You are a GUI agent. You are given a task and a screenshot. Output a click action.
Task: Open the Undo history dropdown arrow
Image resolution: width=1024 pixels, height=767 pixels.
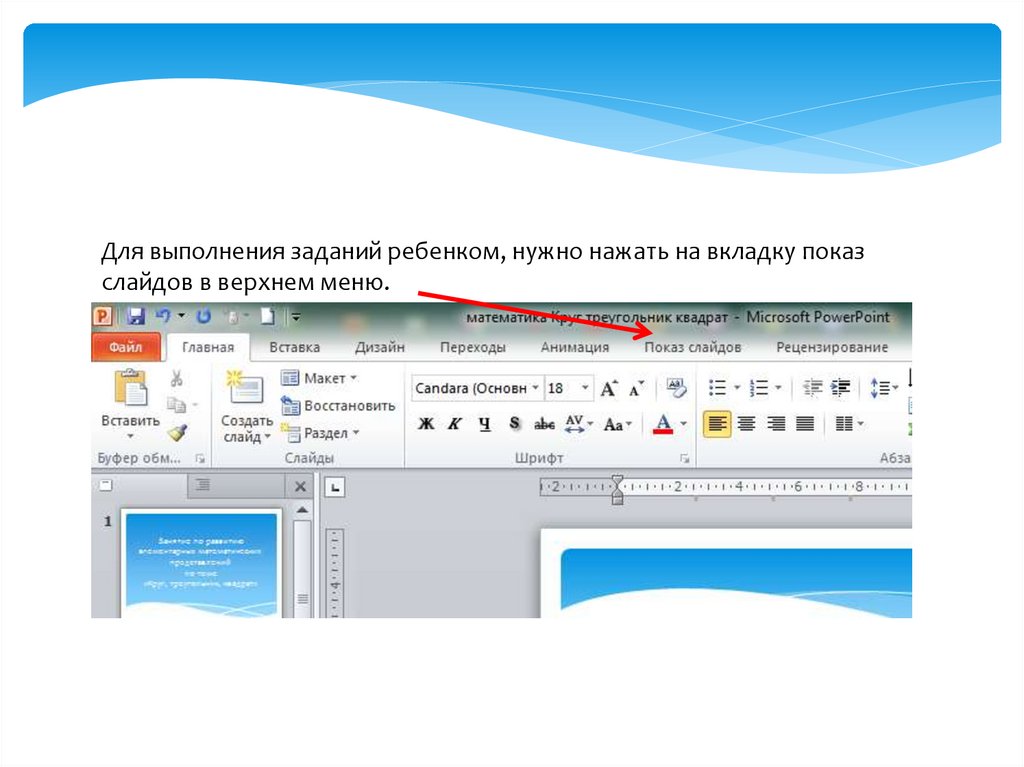coord(181,317)
